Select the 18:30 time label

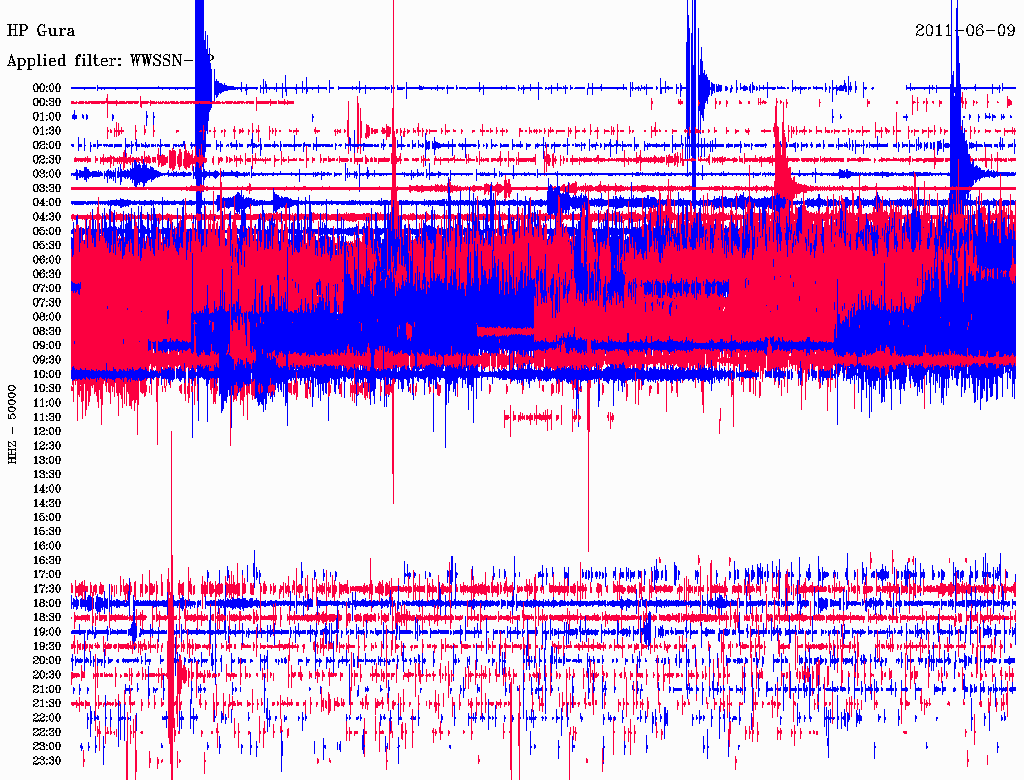47,617
